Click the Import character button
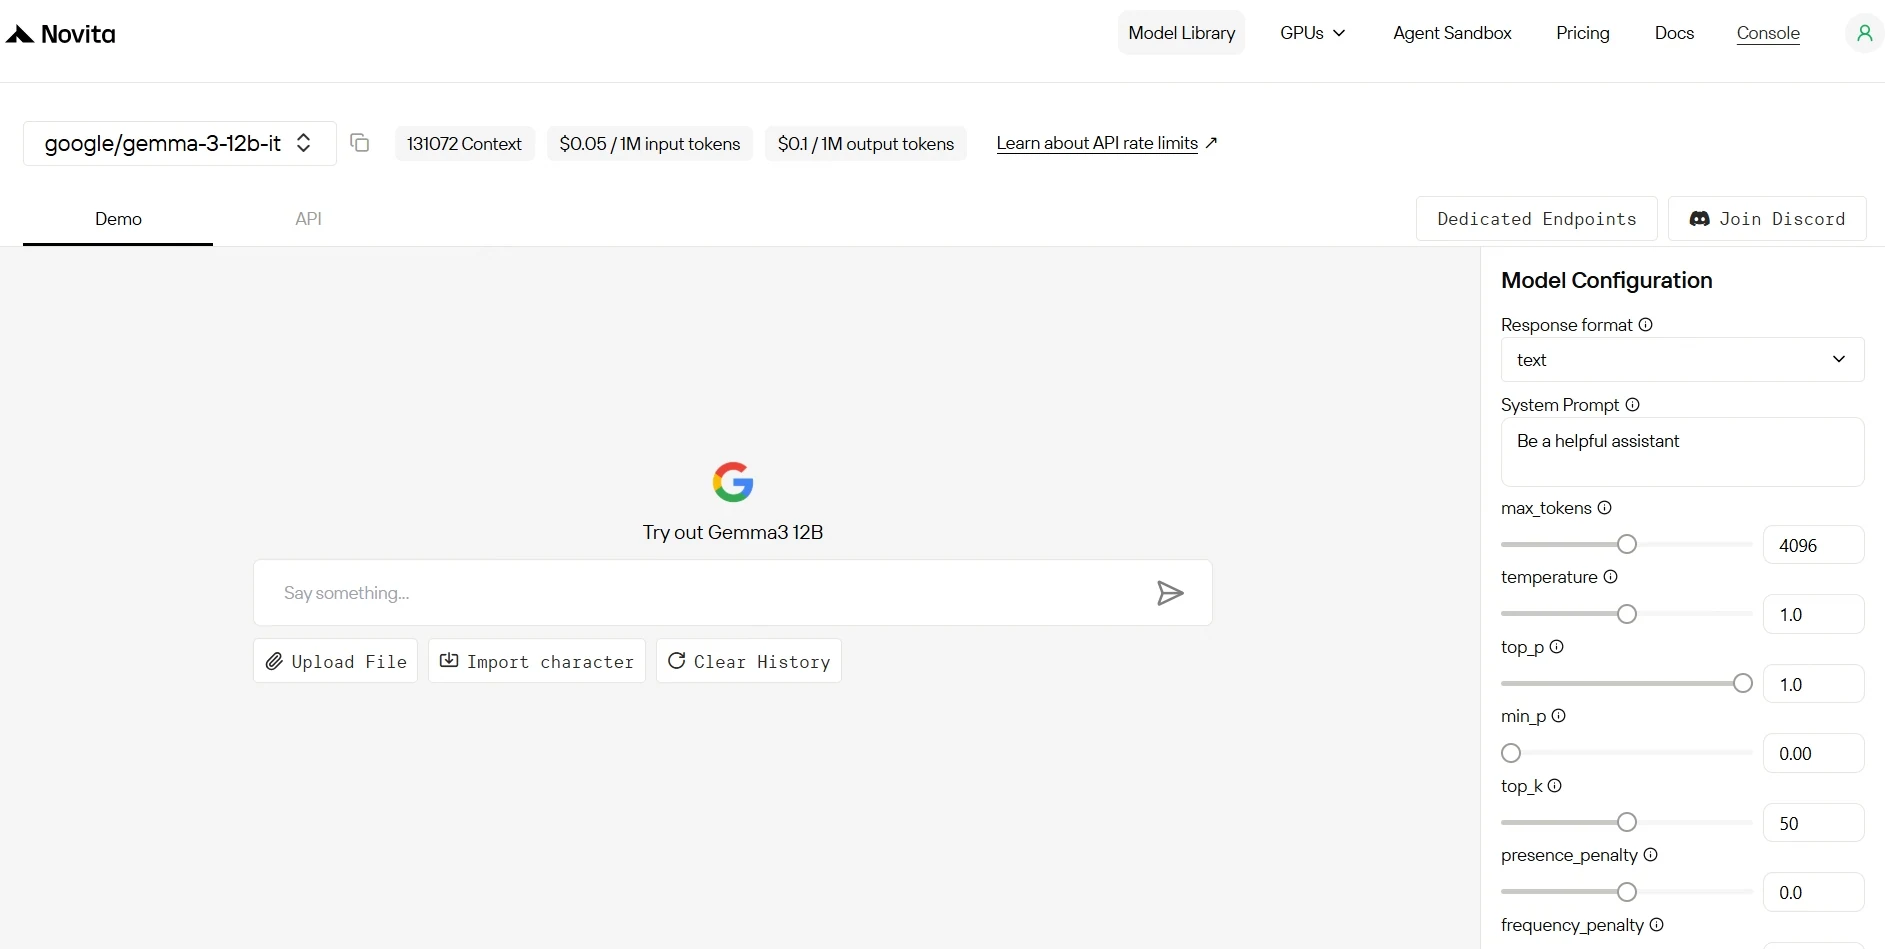 (537, 661)
